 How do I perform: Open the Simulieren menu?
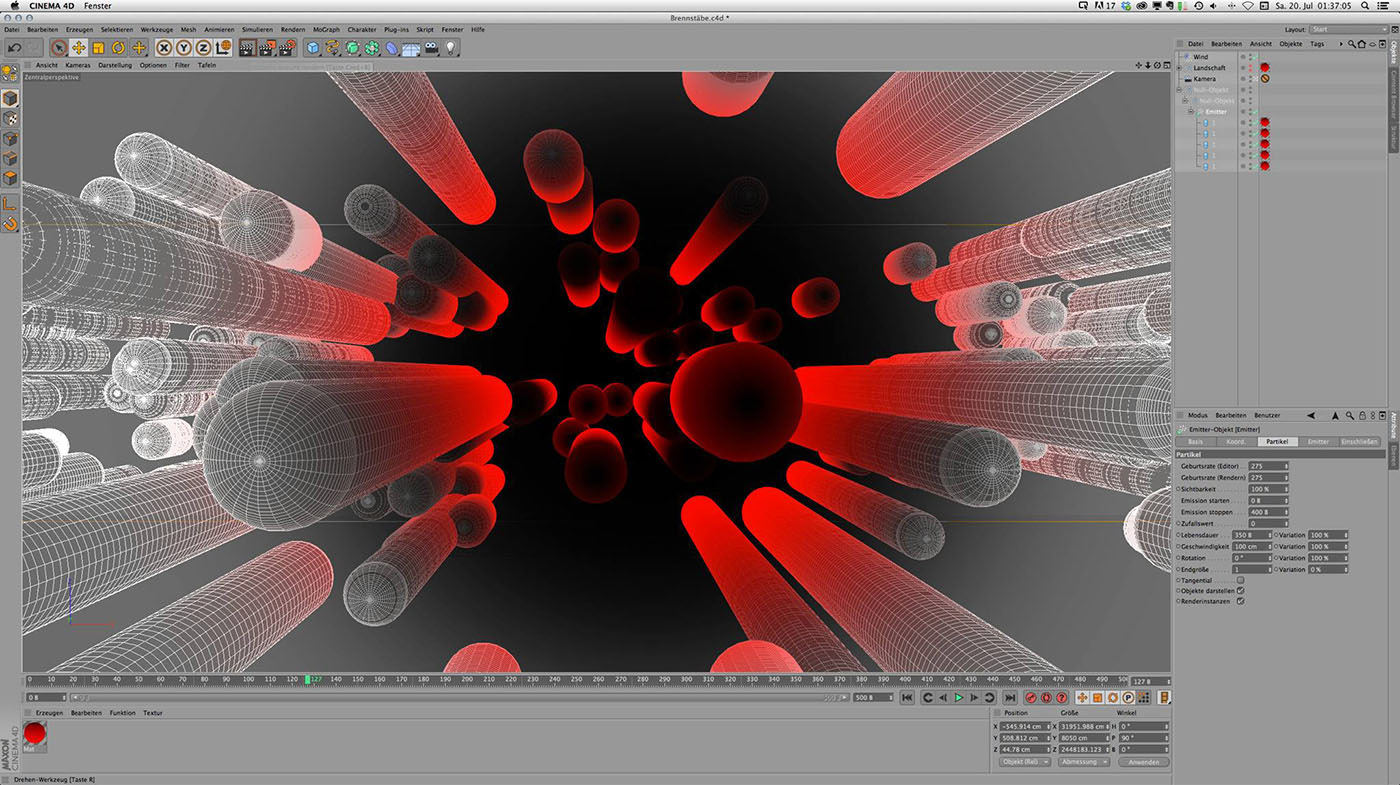(258, 30)
